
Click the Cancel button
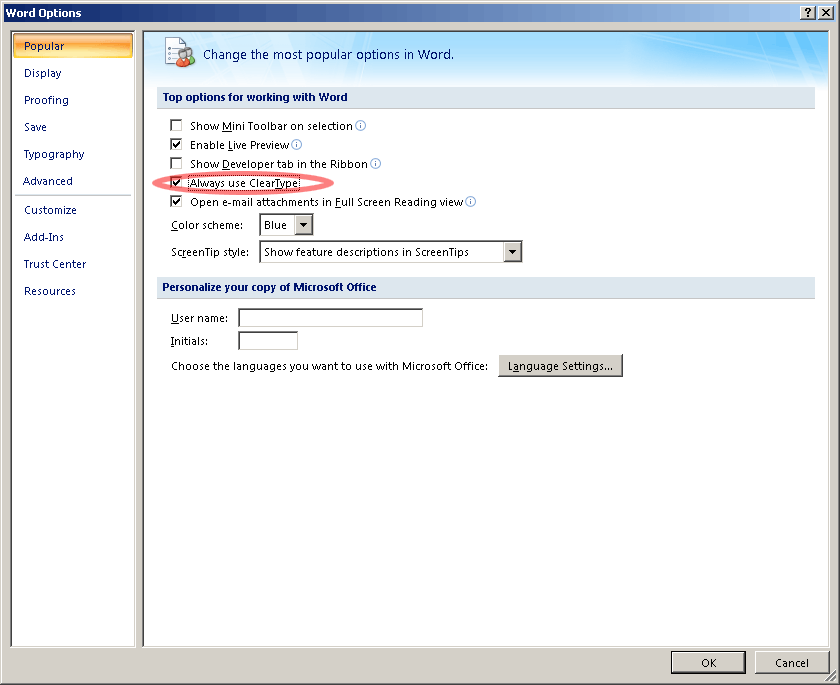click(x=792, y=663)
